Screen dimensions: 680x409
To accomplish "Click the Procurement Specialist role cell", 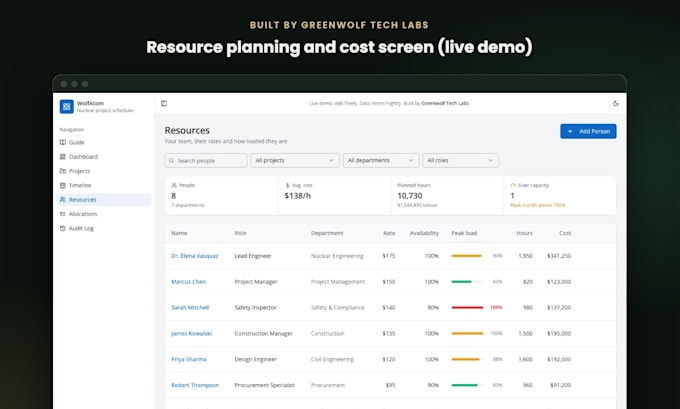I will [265, 385].
